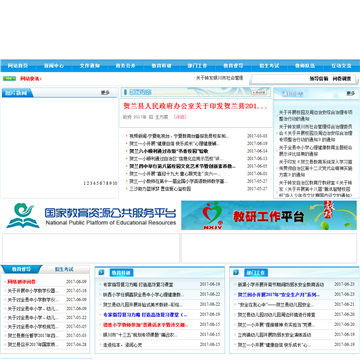Select slide number 10 in picture news
The height and width of the screenshot is (360, 360).
114,183
